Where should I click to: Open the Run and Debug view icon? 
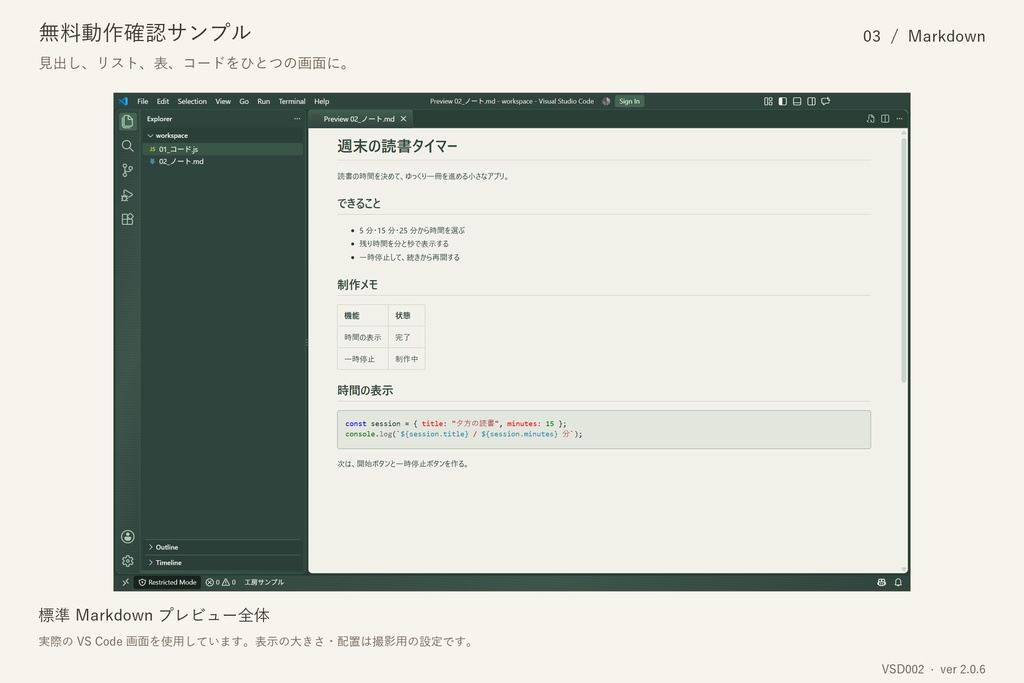click(127, 195)
